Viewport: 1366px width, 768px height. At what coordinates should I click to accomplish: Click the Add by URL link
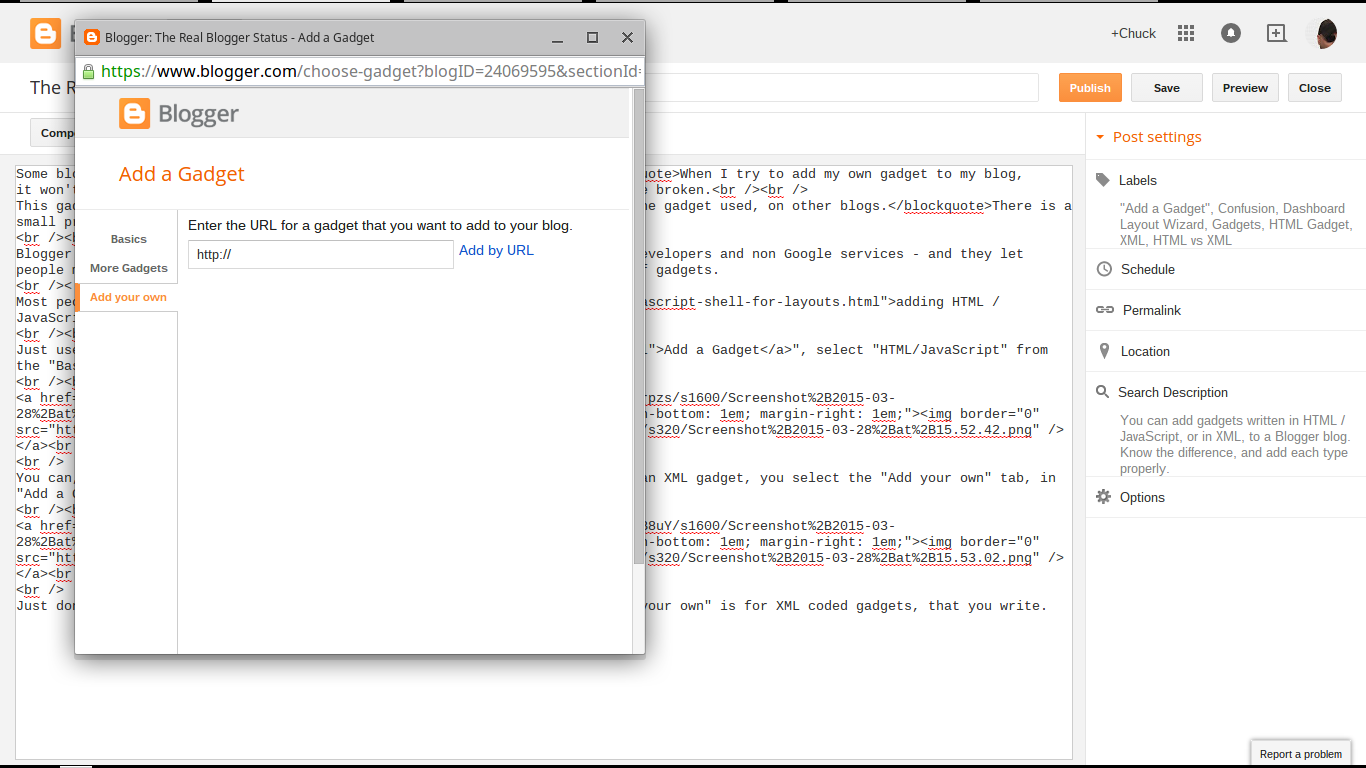click(x=496, y=250)
